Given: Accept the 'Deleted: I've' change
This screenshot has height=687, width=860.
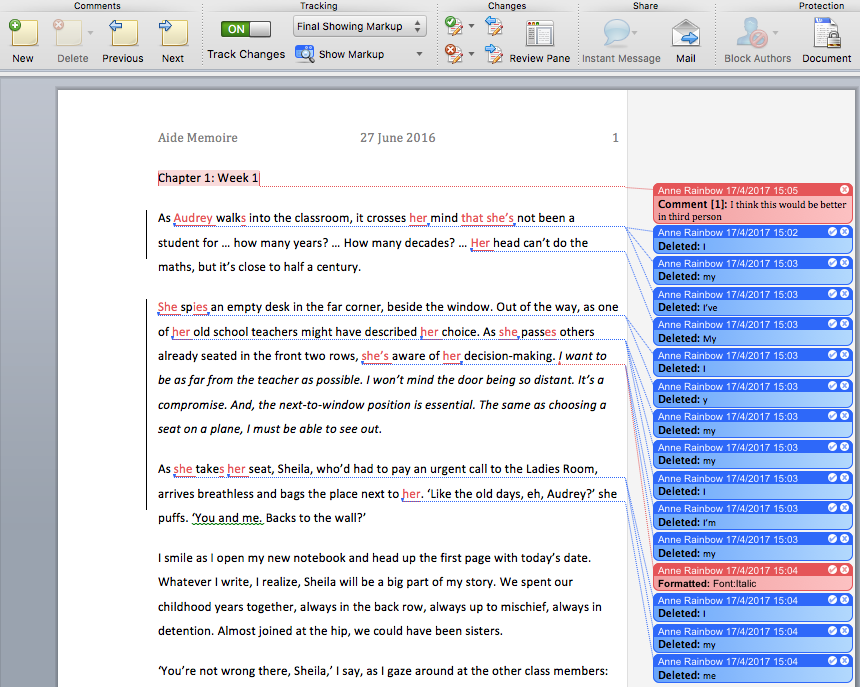Looking at the screenshot, I should click(x=833, y=293).
